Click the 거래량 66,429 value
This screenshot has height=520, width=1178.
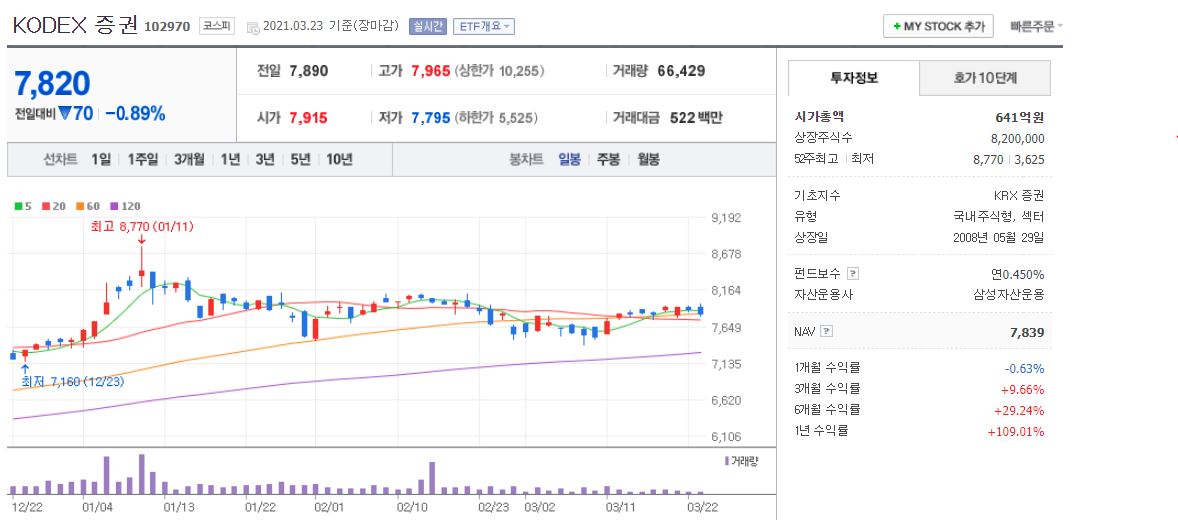coord(681,71)
